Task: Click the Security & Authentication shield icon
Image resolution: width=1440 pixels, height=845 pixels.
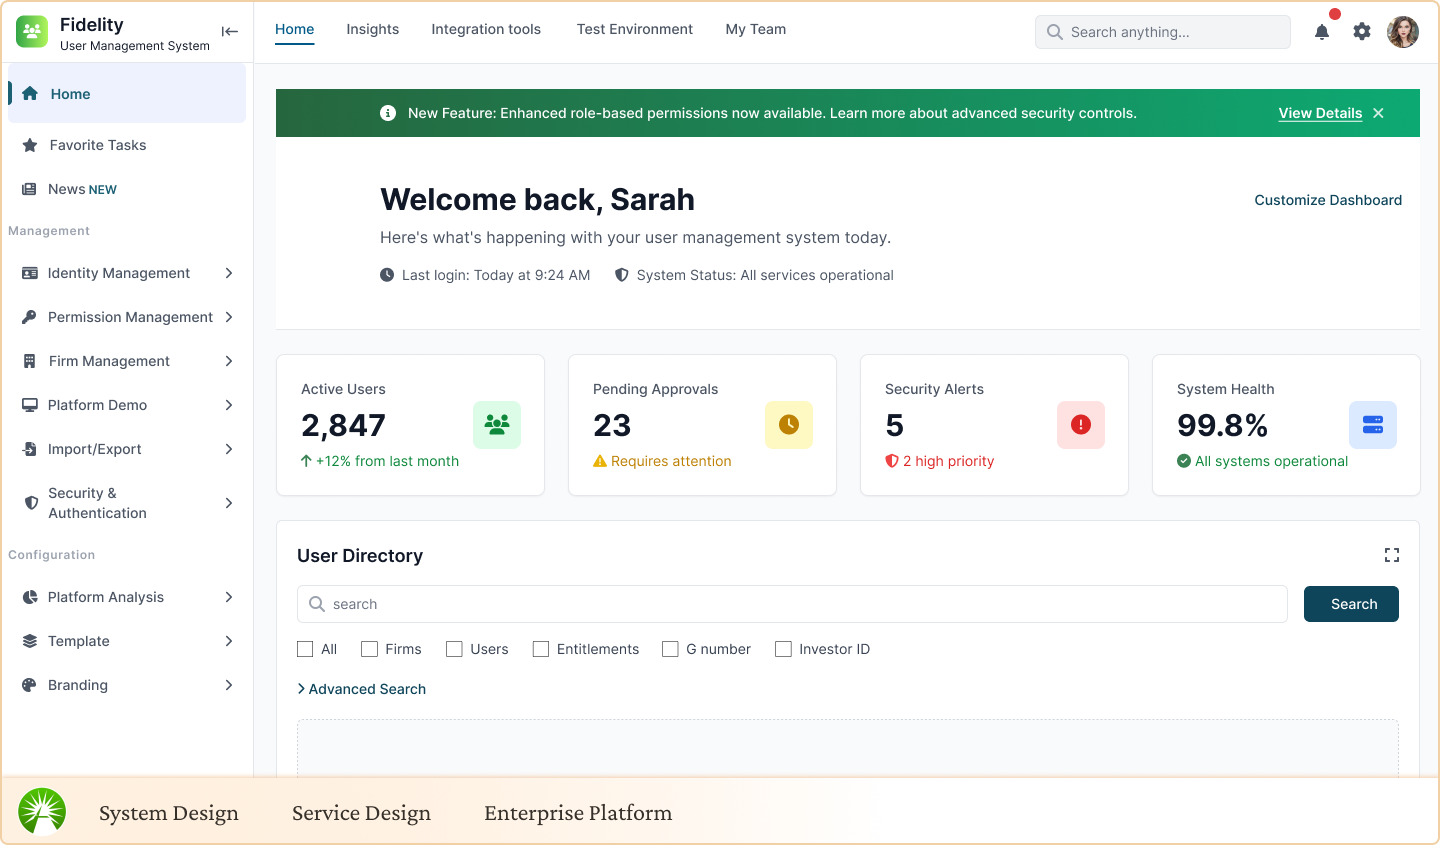Action: 31,503
